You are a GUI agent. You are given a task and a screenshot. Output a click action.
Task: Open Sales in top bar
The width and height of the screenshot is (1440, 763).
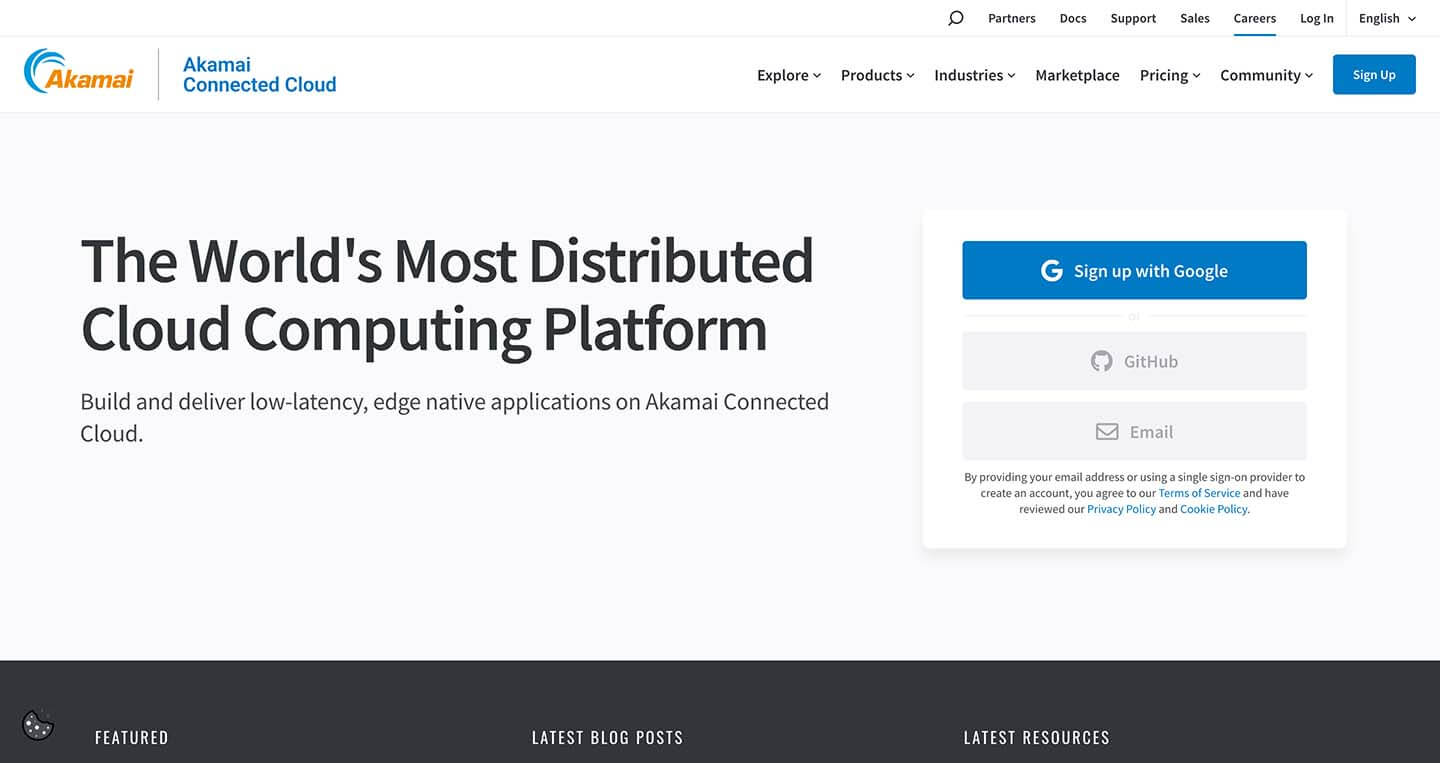point(1195,18)
